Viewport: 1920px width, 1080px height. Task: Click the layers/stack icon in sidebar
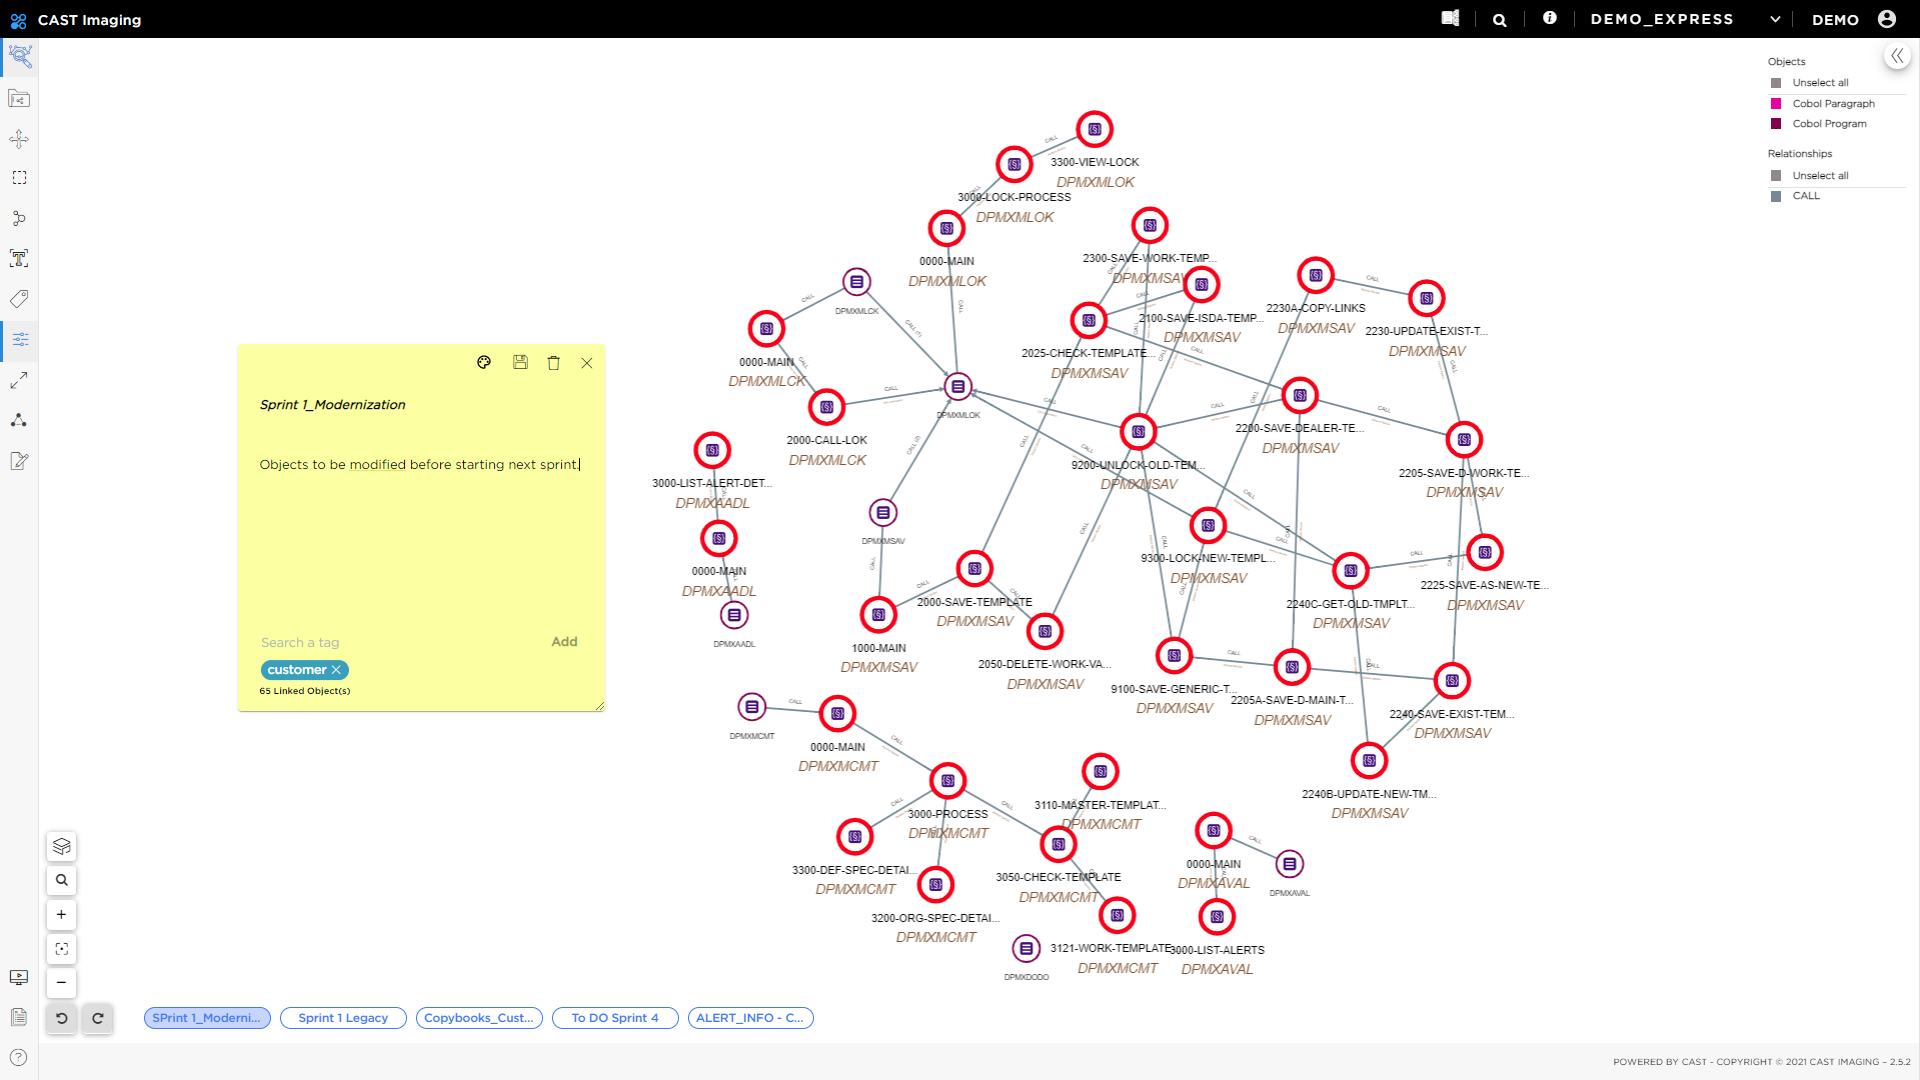click(x=61, y=847)
